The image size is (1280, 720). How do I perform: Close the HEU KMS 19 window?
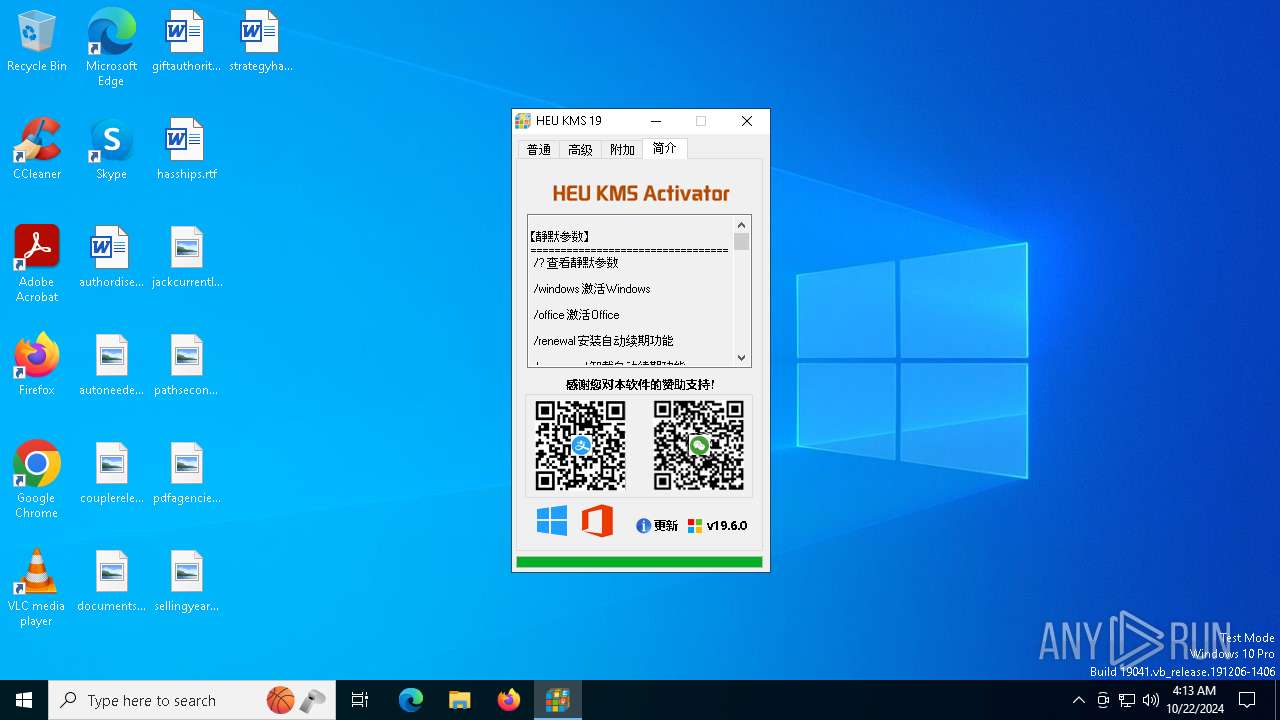click(x=747, y=121)
